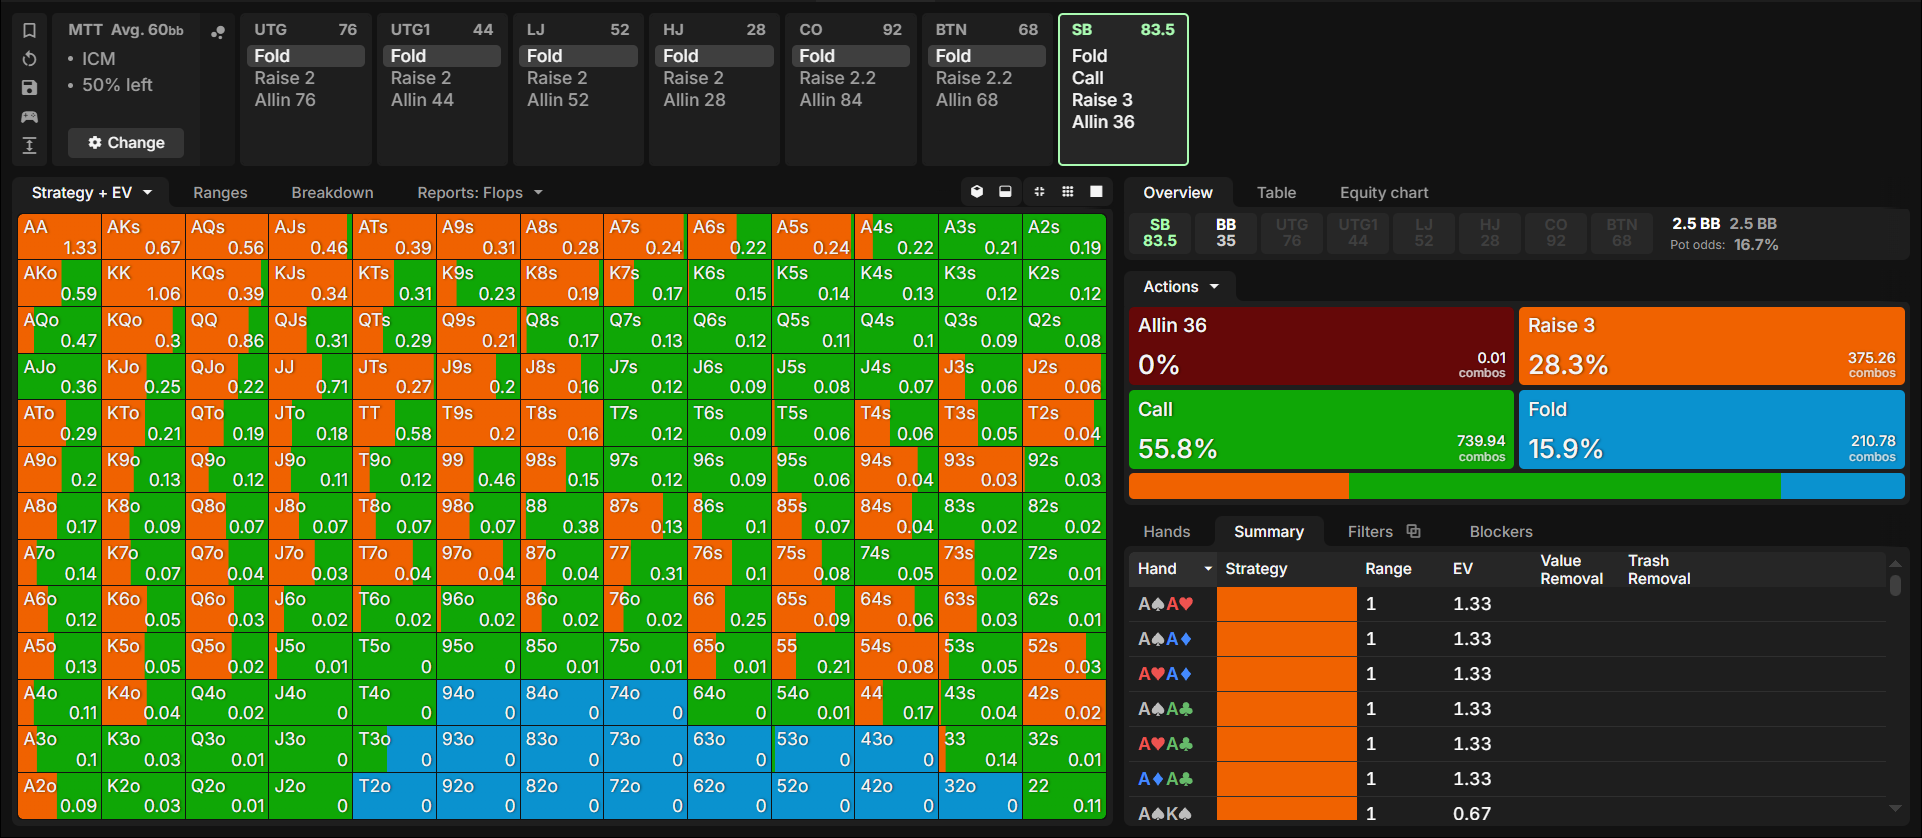Choose Raise 3 in SB panel
Screen dimensions: 1922x838
pos(1102,100)
